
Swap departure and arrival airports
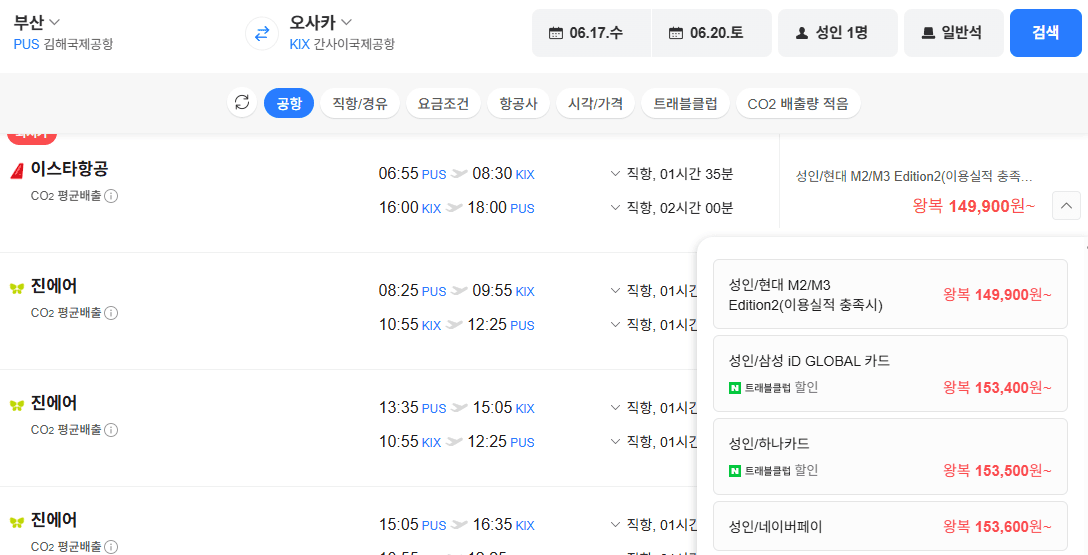pyautogui.click(x=262, y=33)
